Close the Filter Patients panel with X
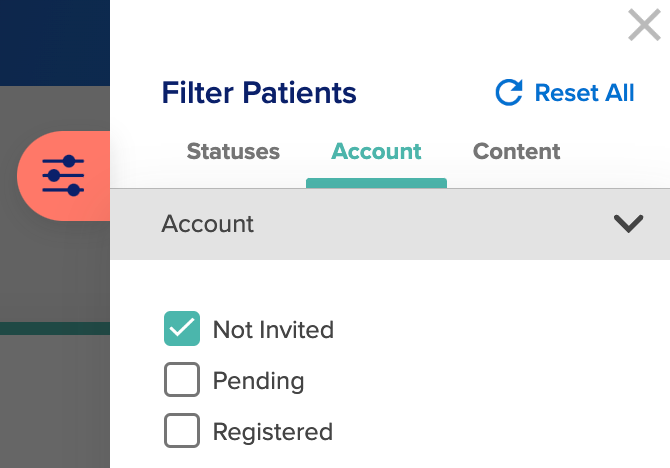 point(644,26)
